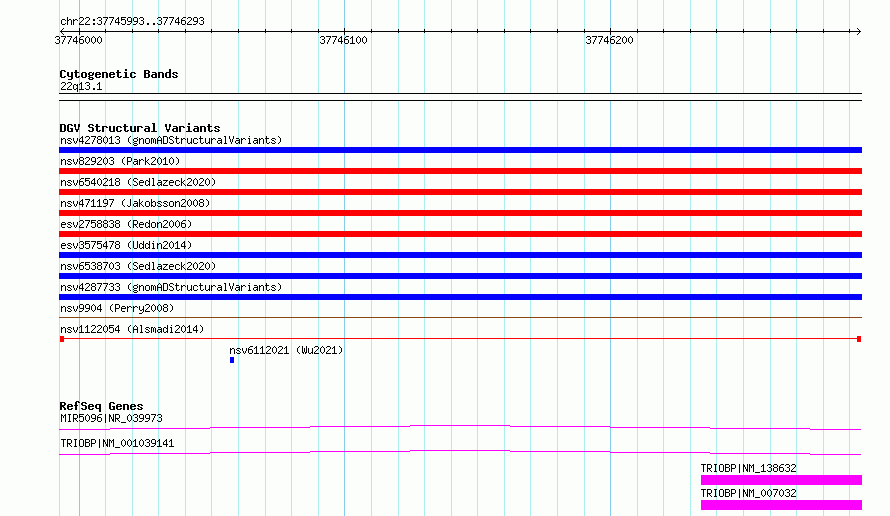Click the MIR5096 magenta intron line
The height and width of the screenshot is (516, 890).
460,427
